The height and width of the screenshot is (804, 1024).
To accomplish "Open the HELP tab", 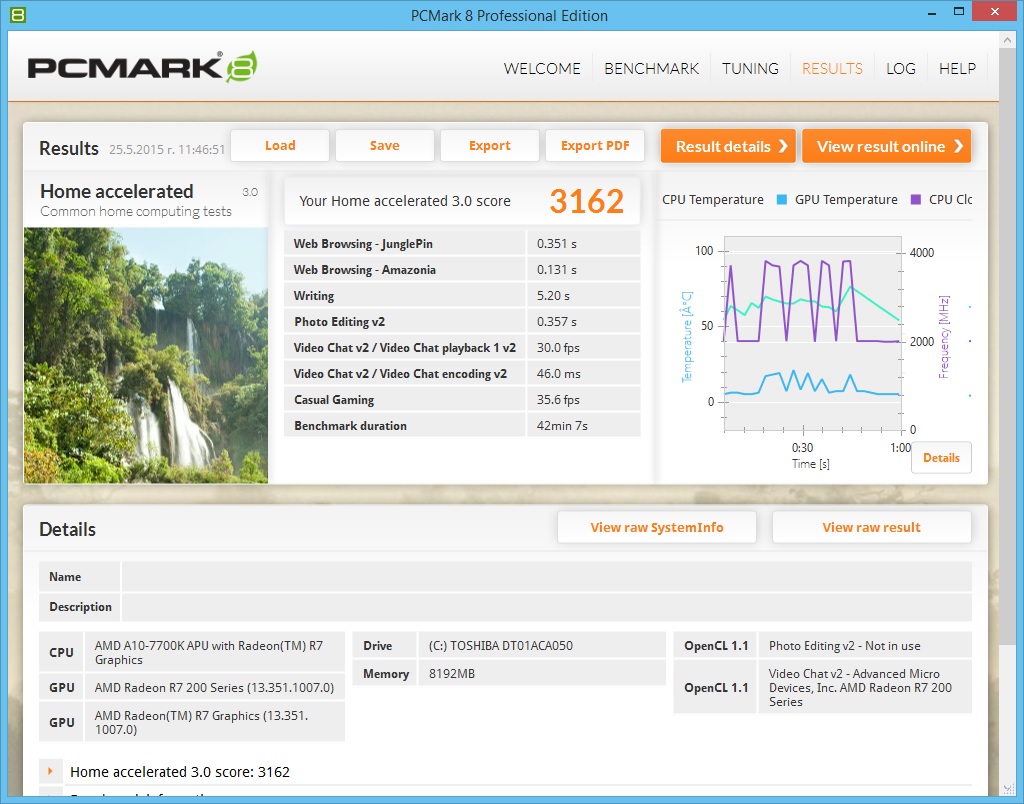I will point(957,69).
